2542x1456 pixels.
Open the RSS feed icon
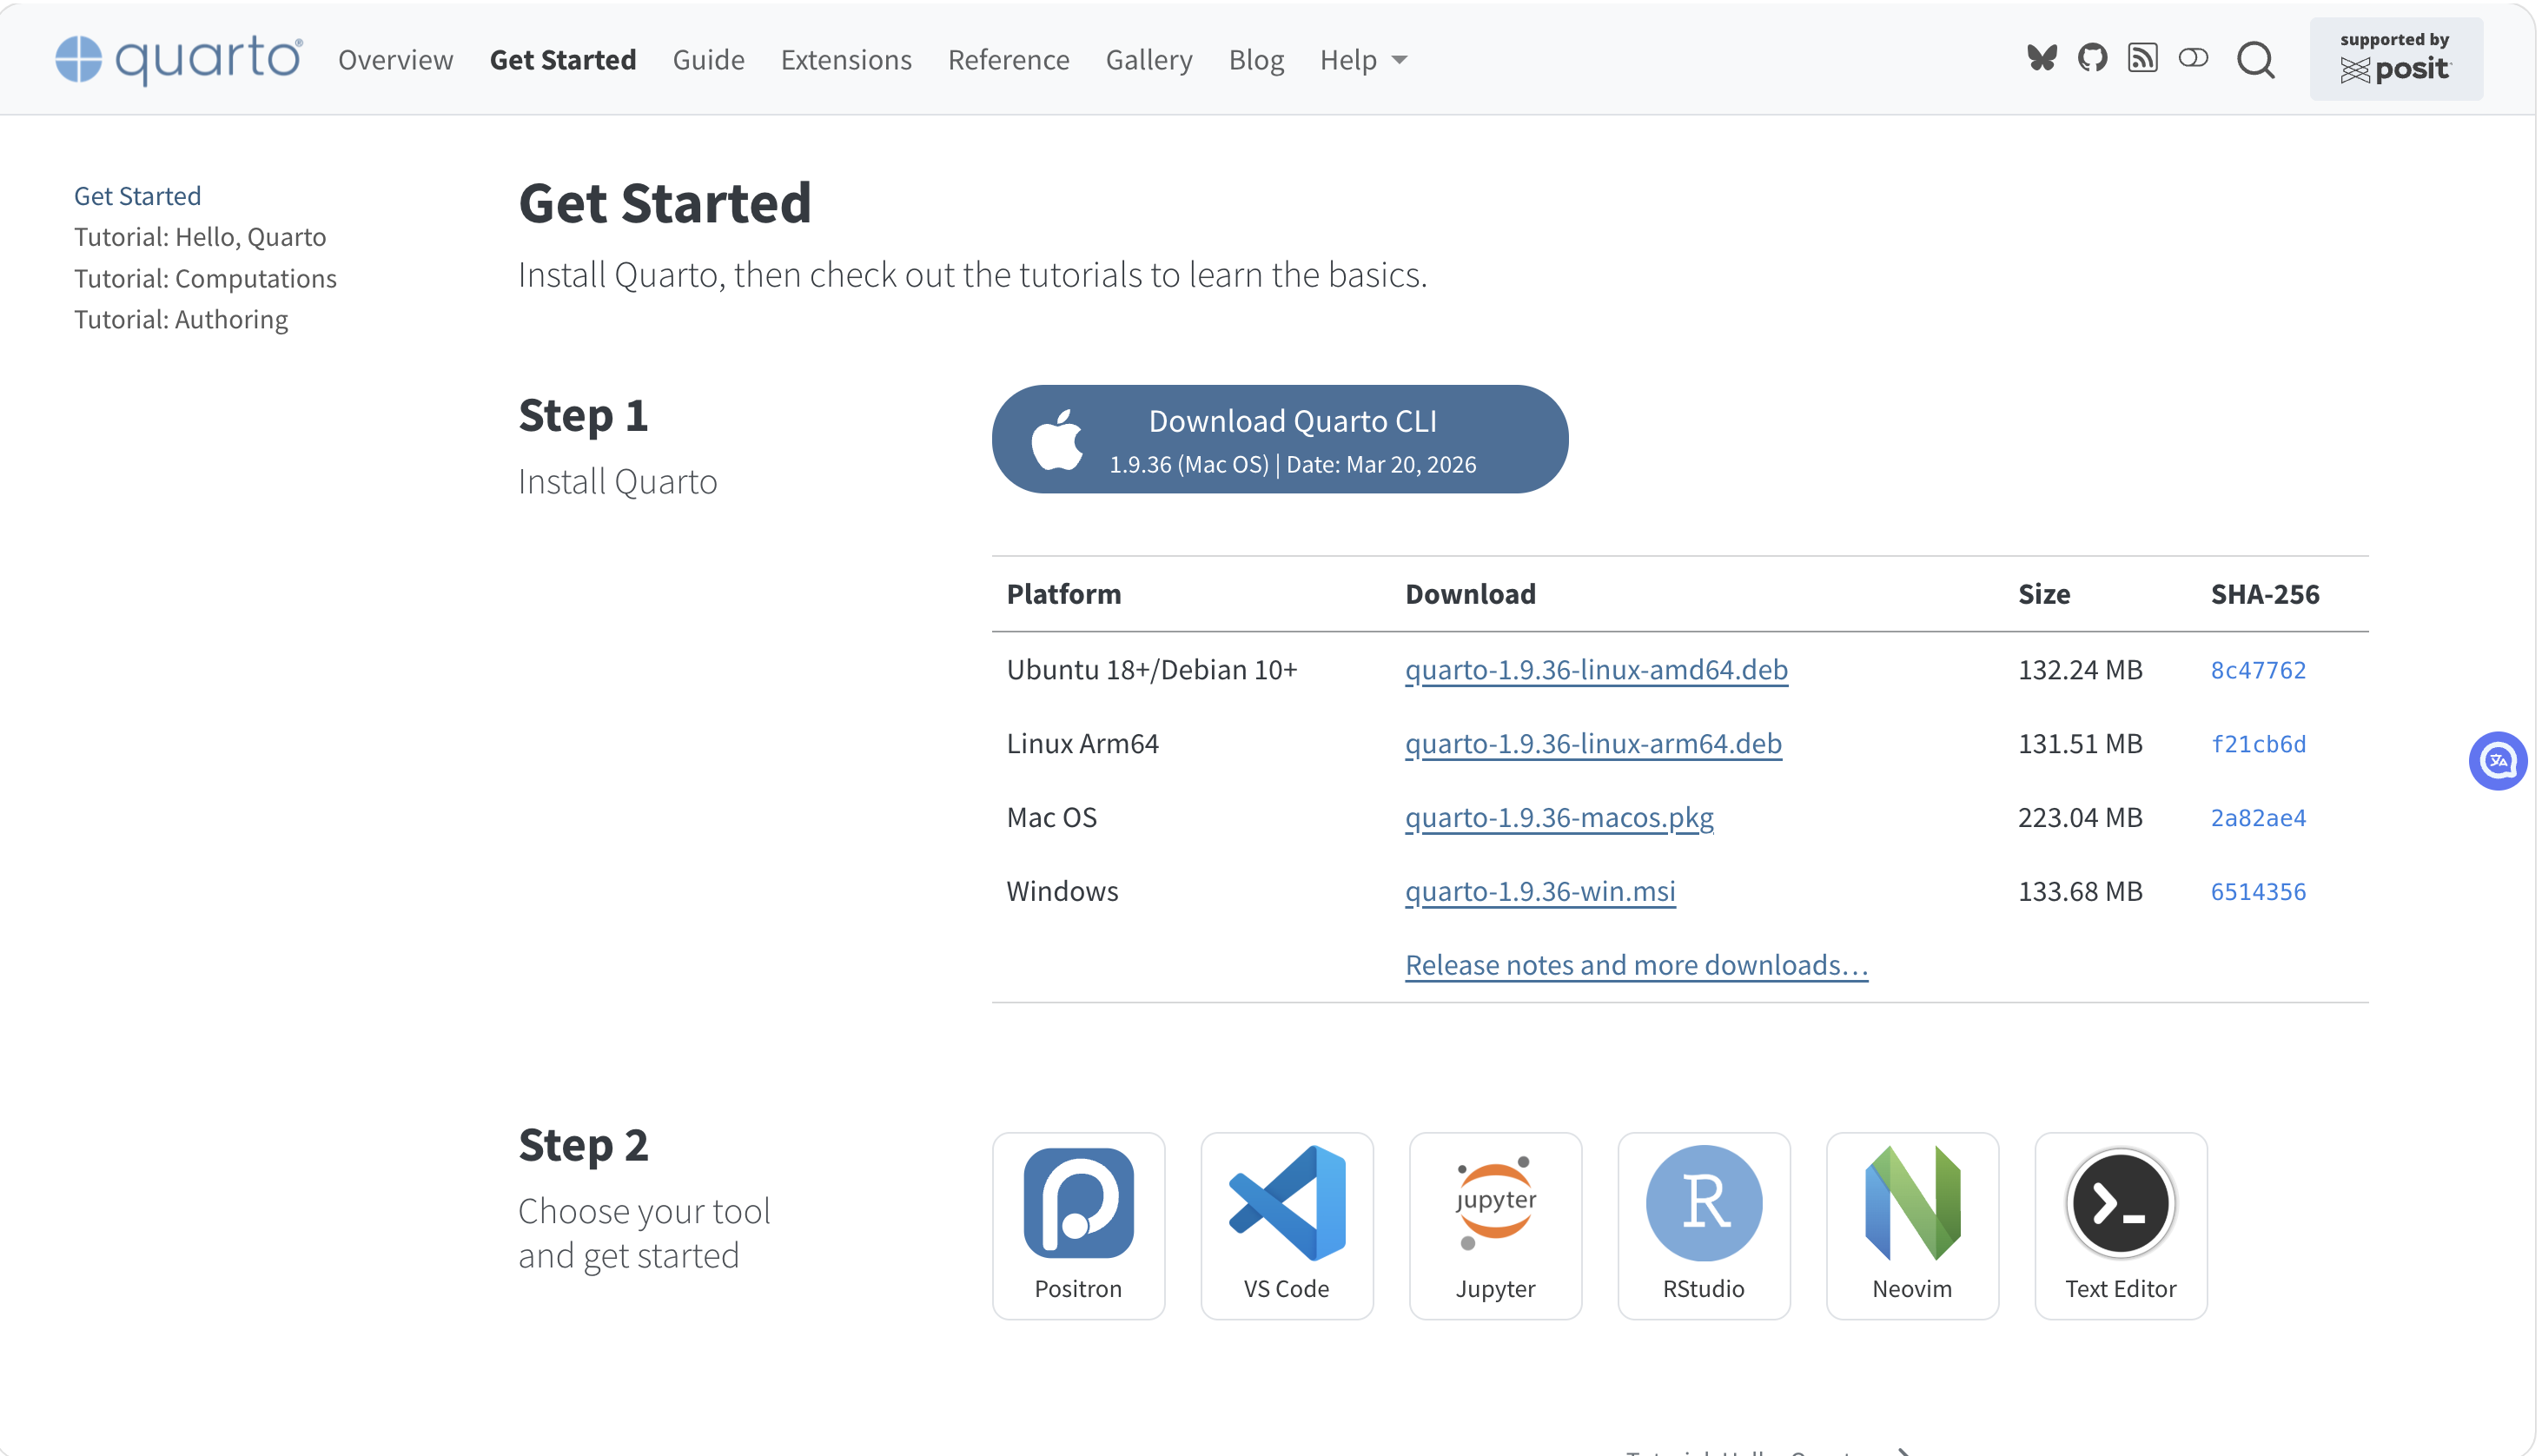tap(2142, 58)
